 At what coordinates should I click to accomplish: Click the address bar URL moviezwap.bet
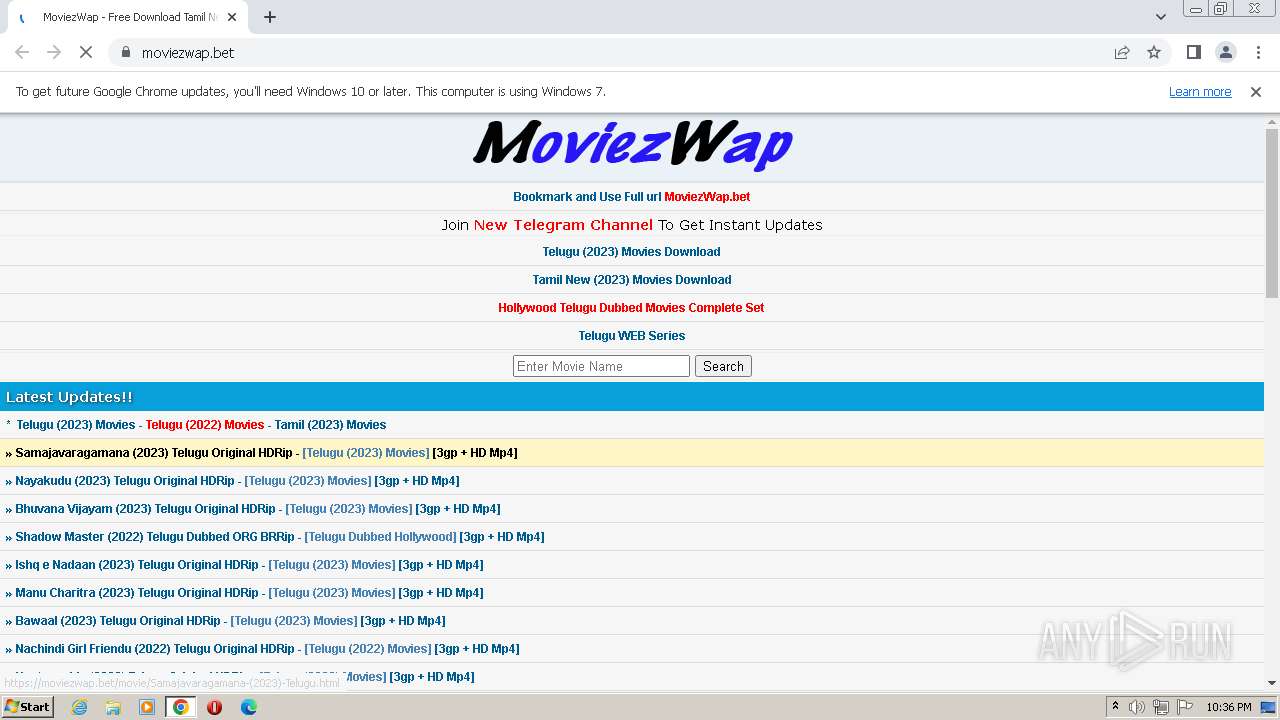click(188, 52)
